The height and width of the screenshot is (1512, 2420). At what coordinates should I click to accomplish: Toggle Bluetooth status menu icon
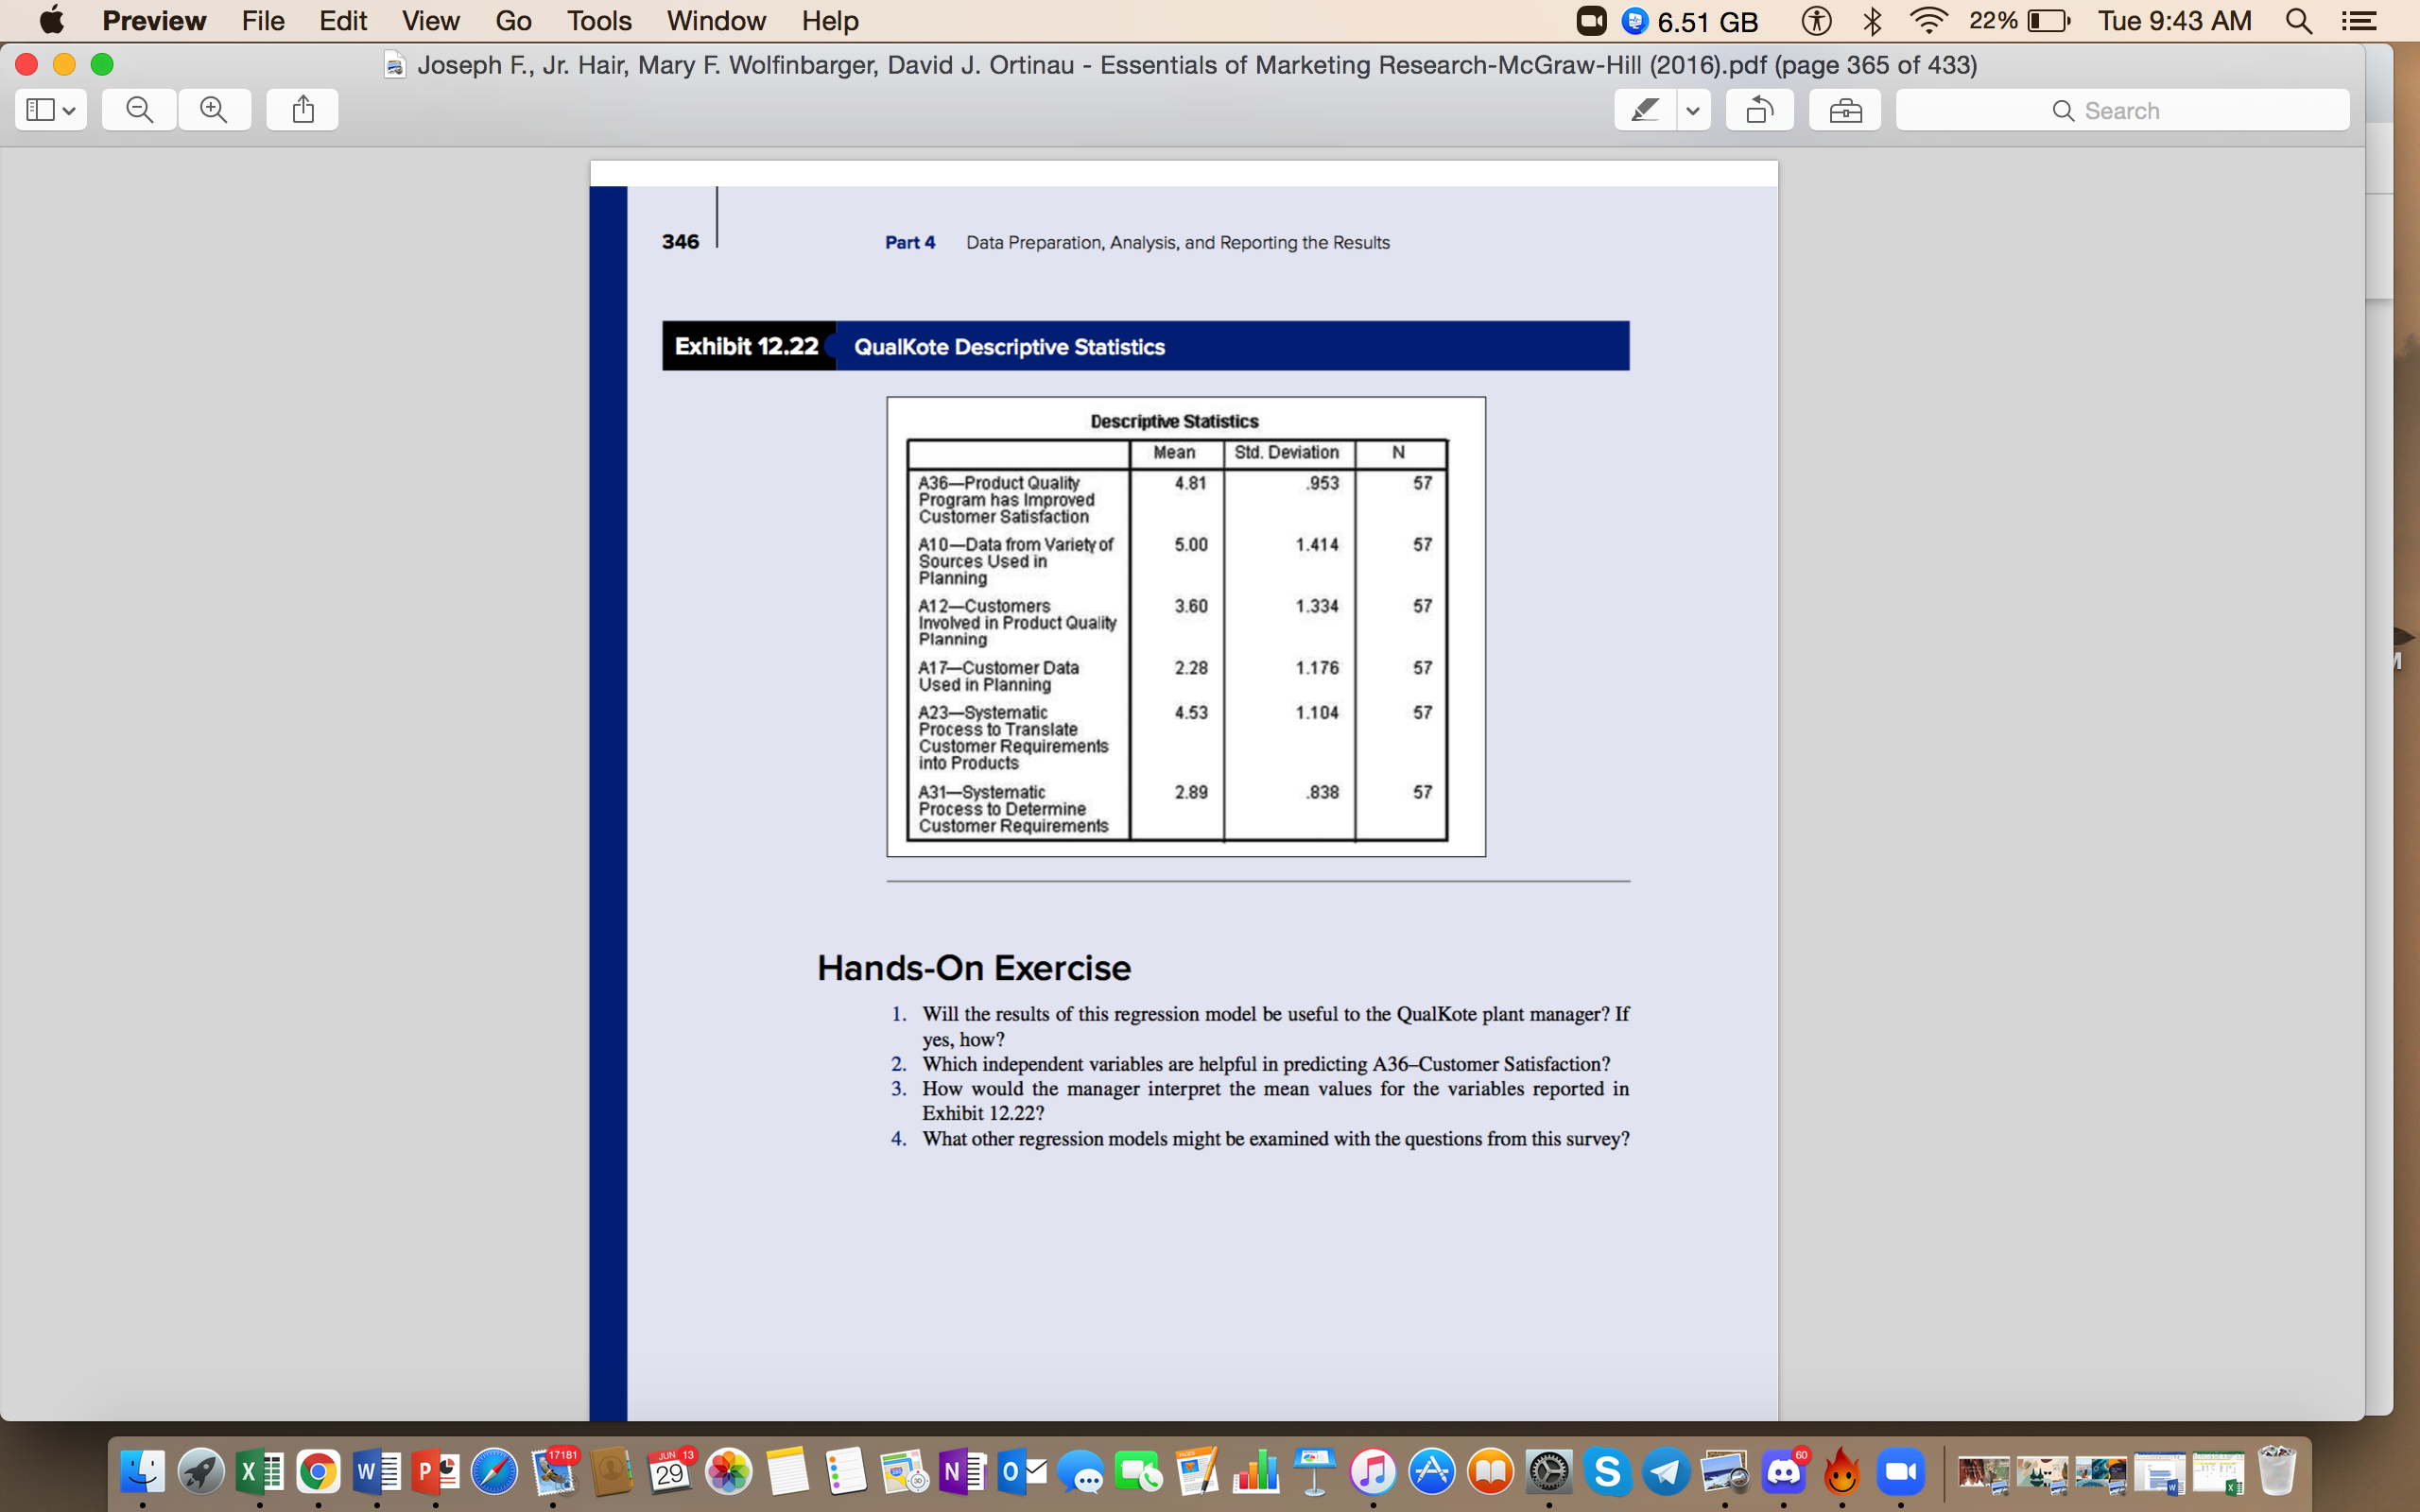click(x=1873, y=21)
